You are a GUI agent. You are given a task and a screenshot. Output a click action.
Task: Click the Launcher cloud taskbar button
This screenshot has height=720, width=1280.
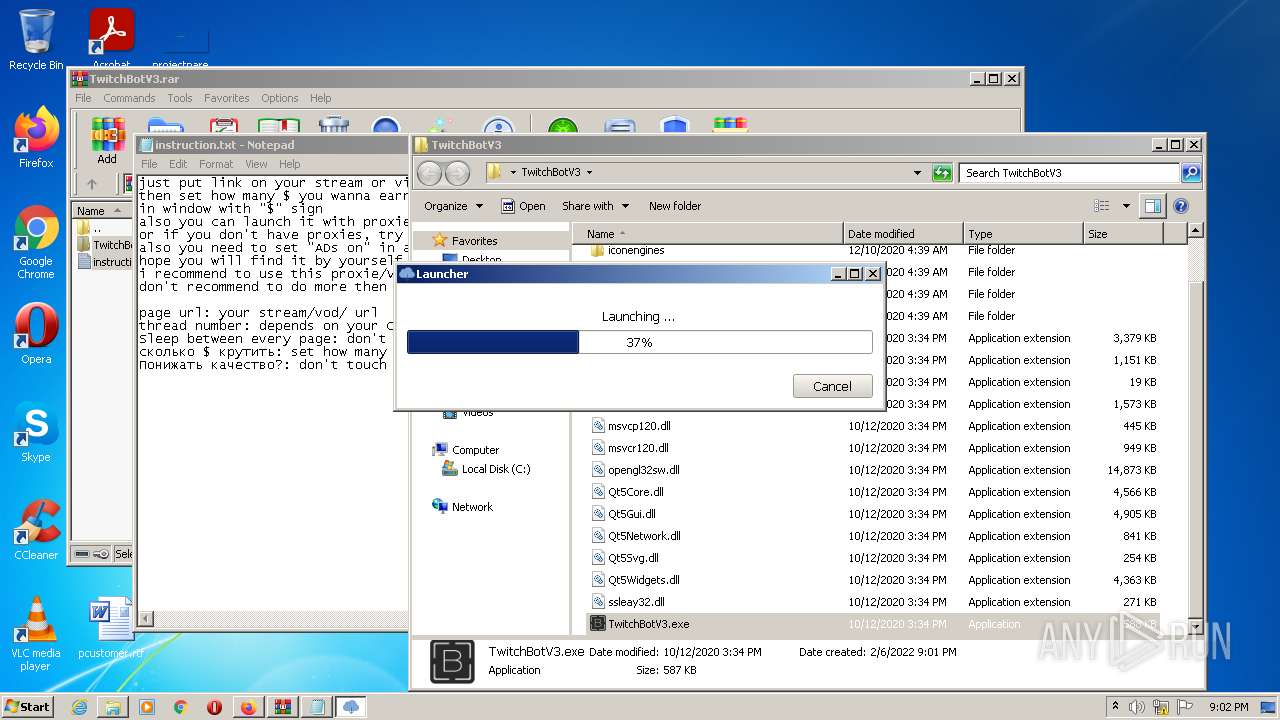[351, 707]
